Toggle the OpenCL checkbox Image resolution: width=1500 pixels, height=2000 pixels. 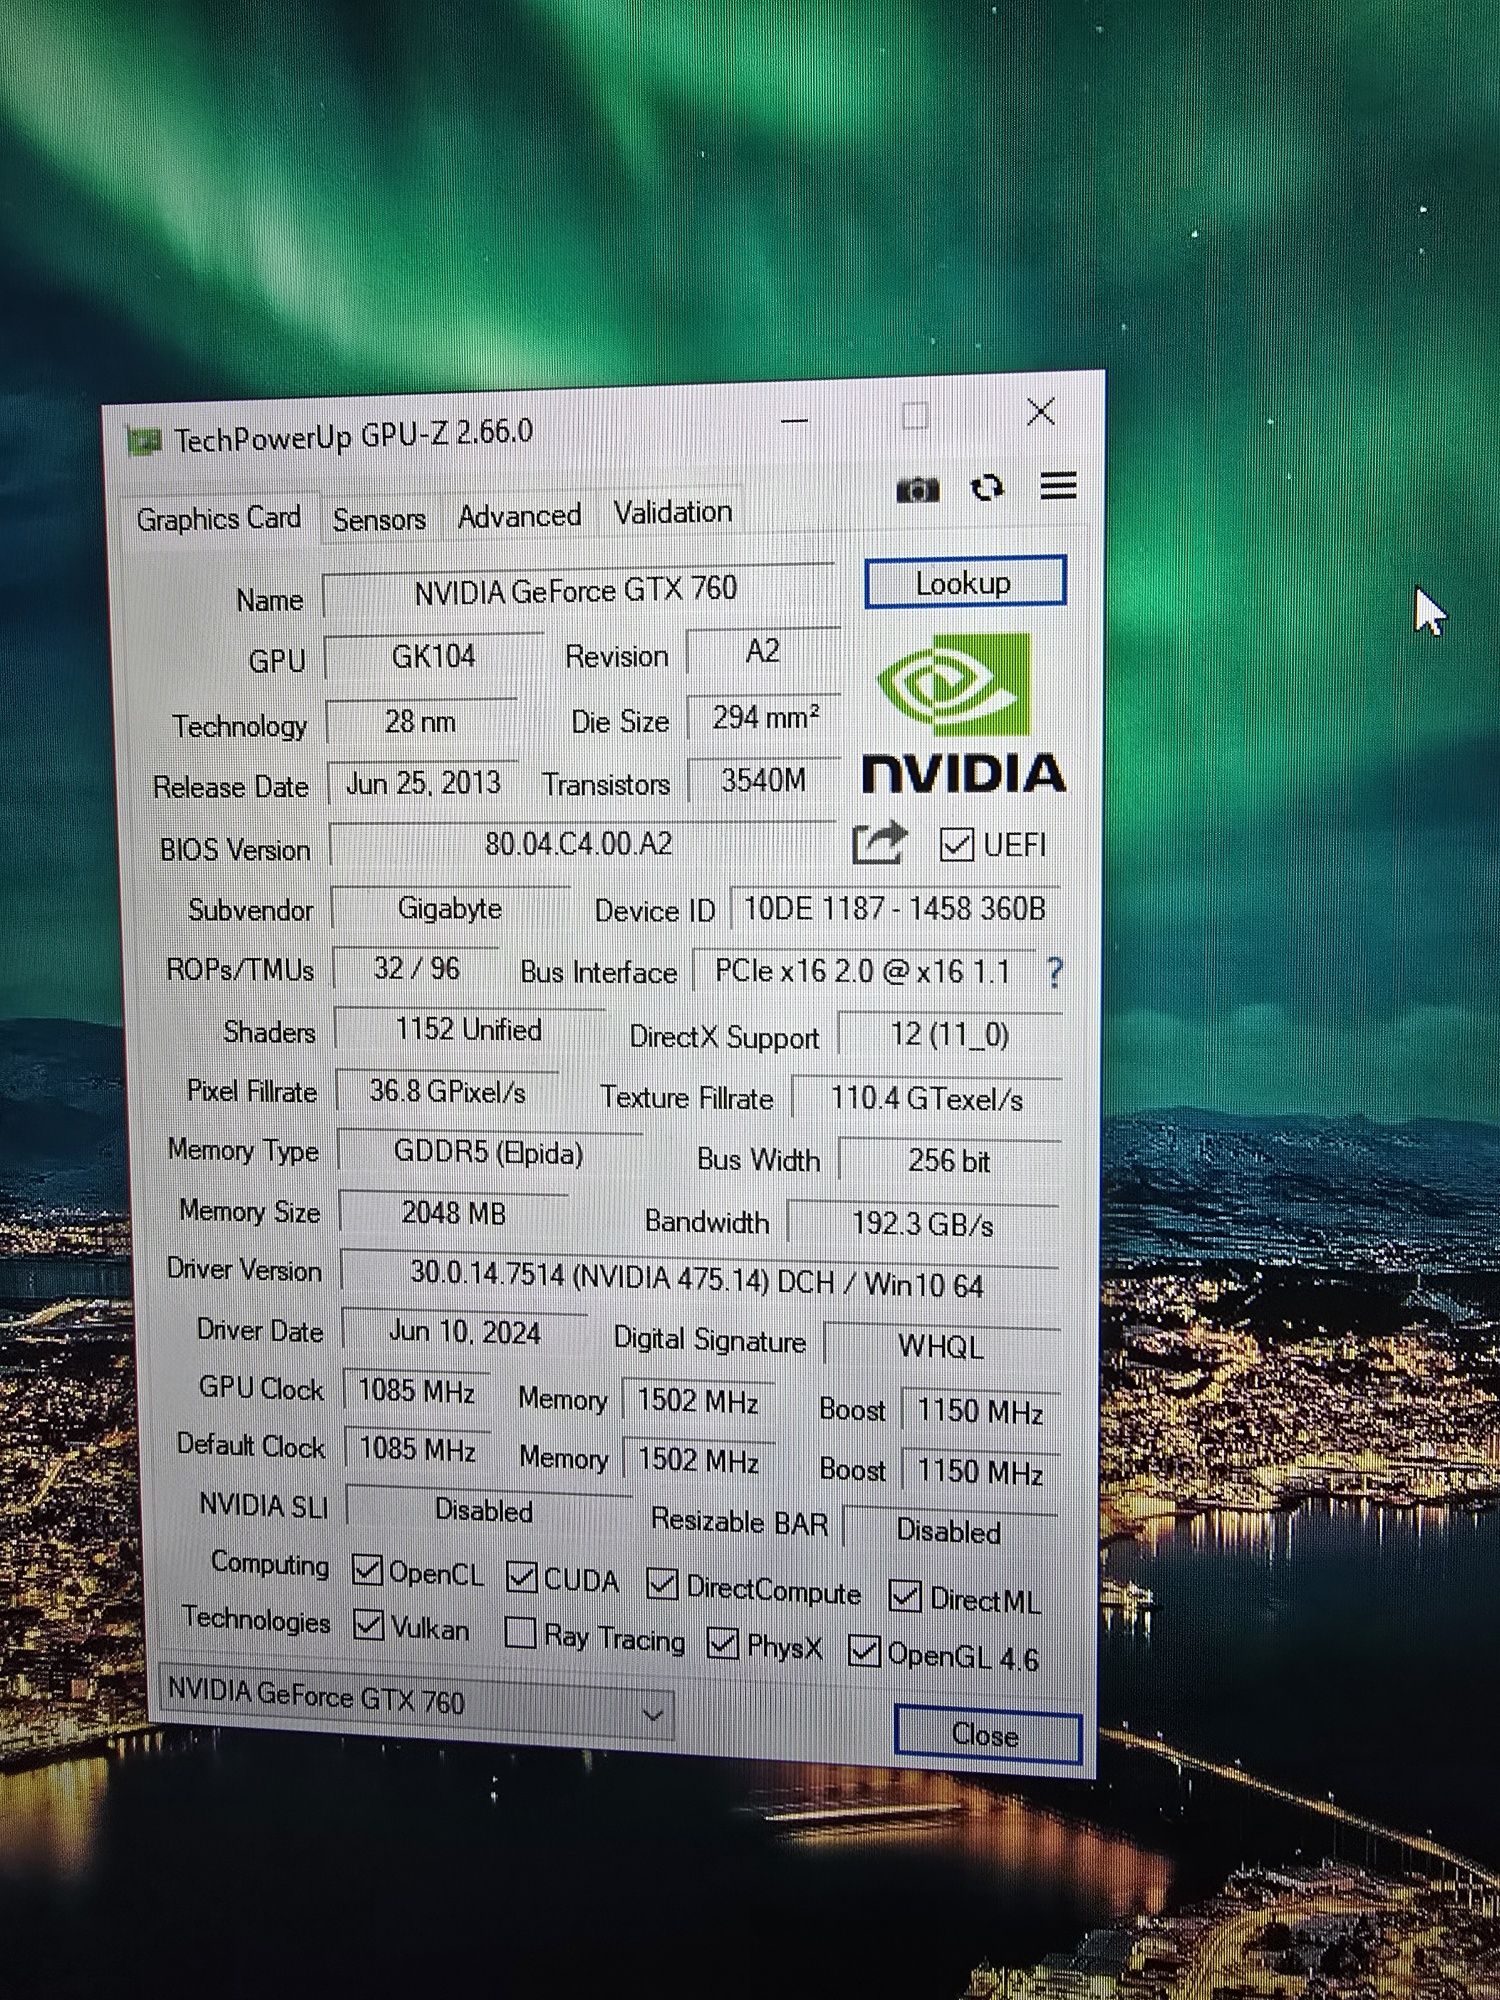pyautogui.click(x=367, y=1570)
